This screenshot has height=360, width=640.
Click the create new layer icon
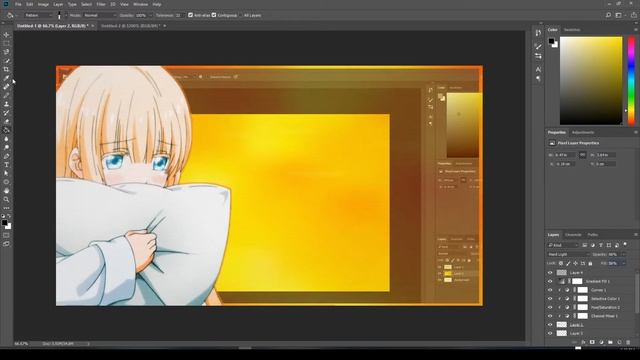(619, 342)
